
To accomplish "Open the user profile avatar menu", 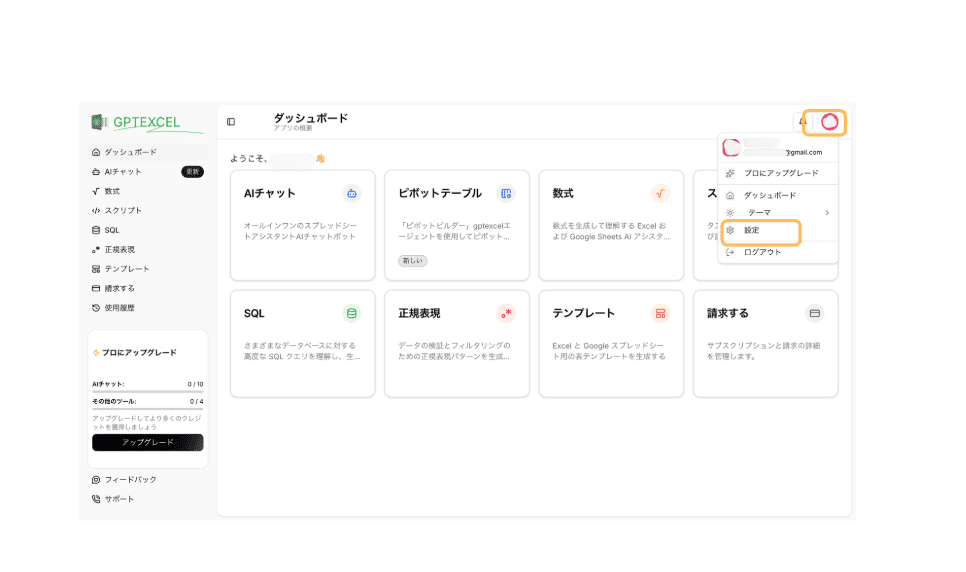I will 828,122.
